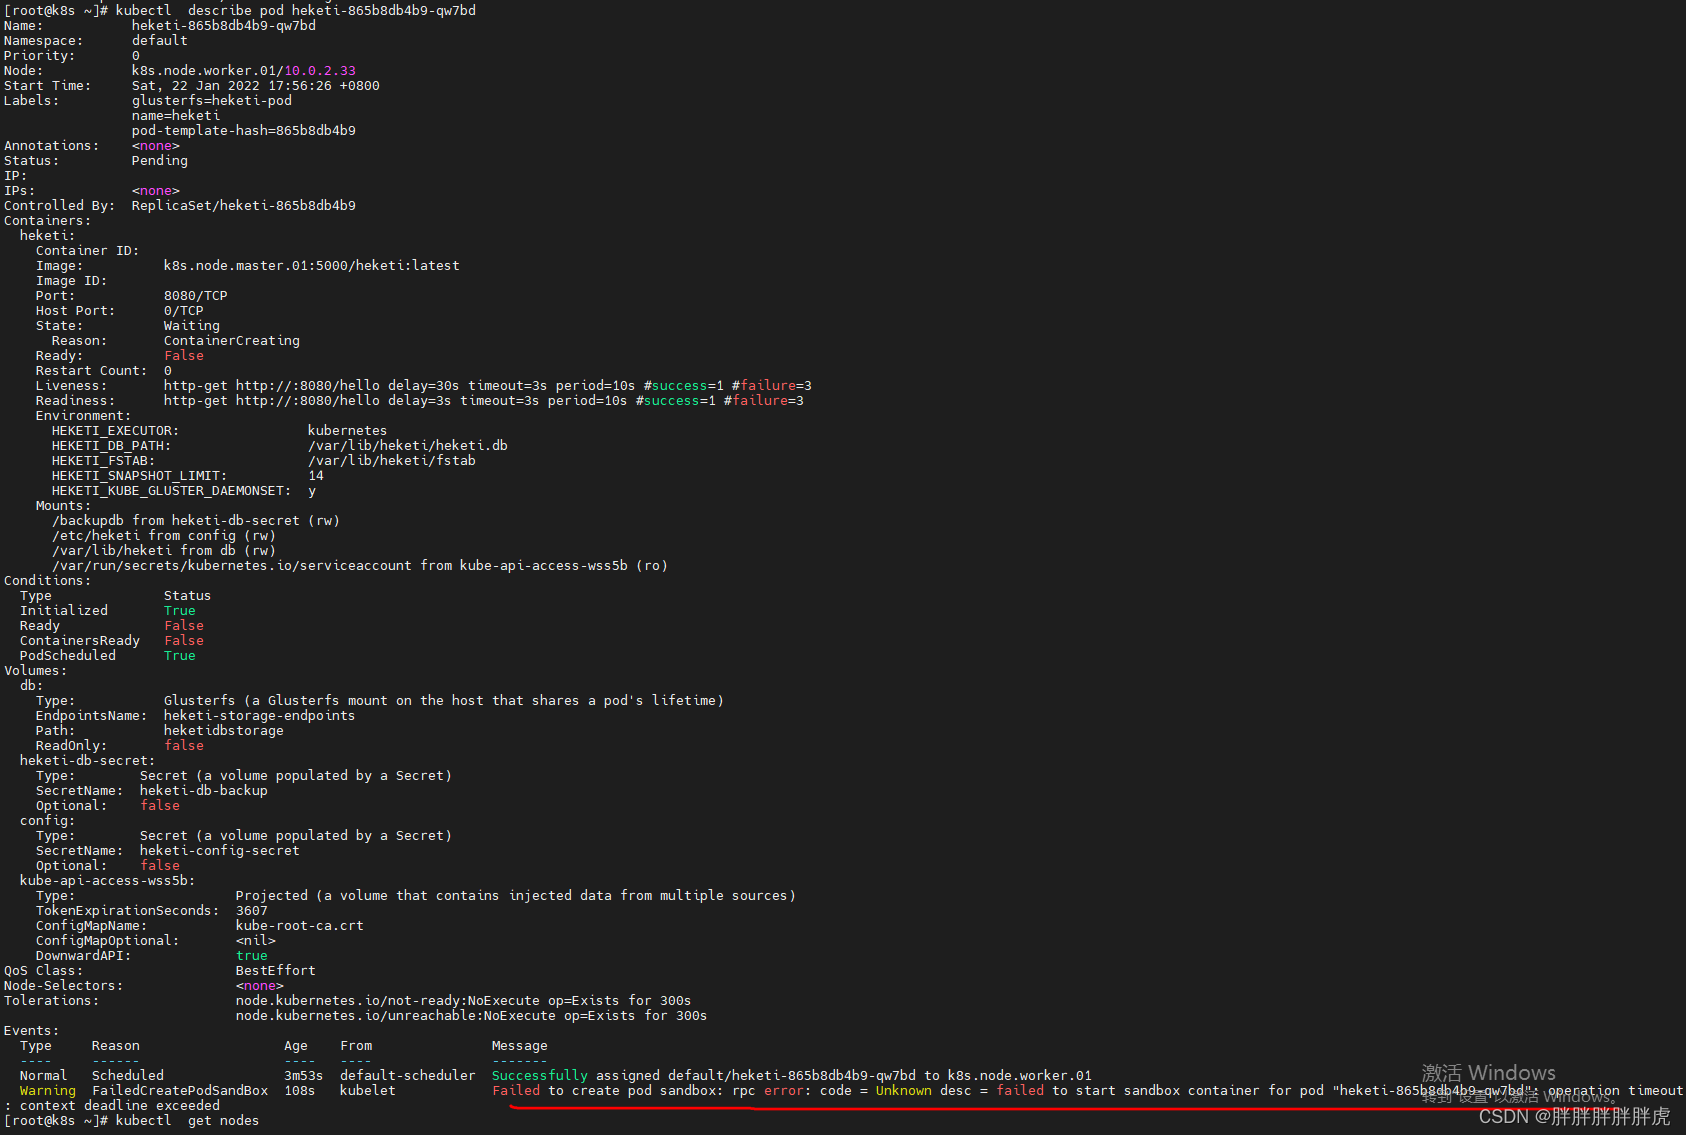Click the 'kubectl describe pod' command at top
Screen dimensions: 1686x1136
tap(296, 11)
